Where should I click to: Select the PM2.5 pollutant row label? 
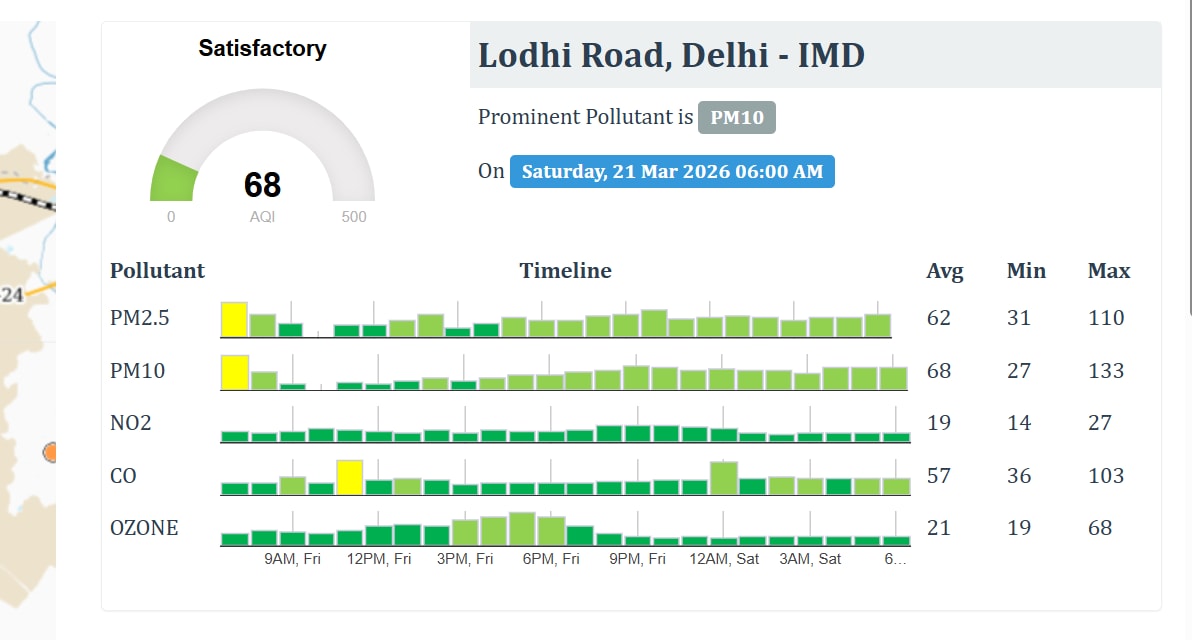pos(140,319)
